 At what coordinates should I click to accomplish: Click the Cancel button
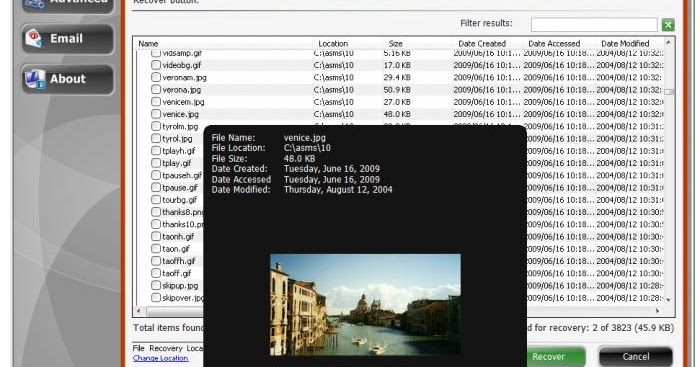click(x=636, y=357)
